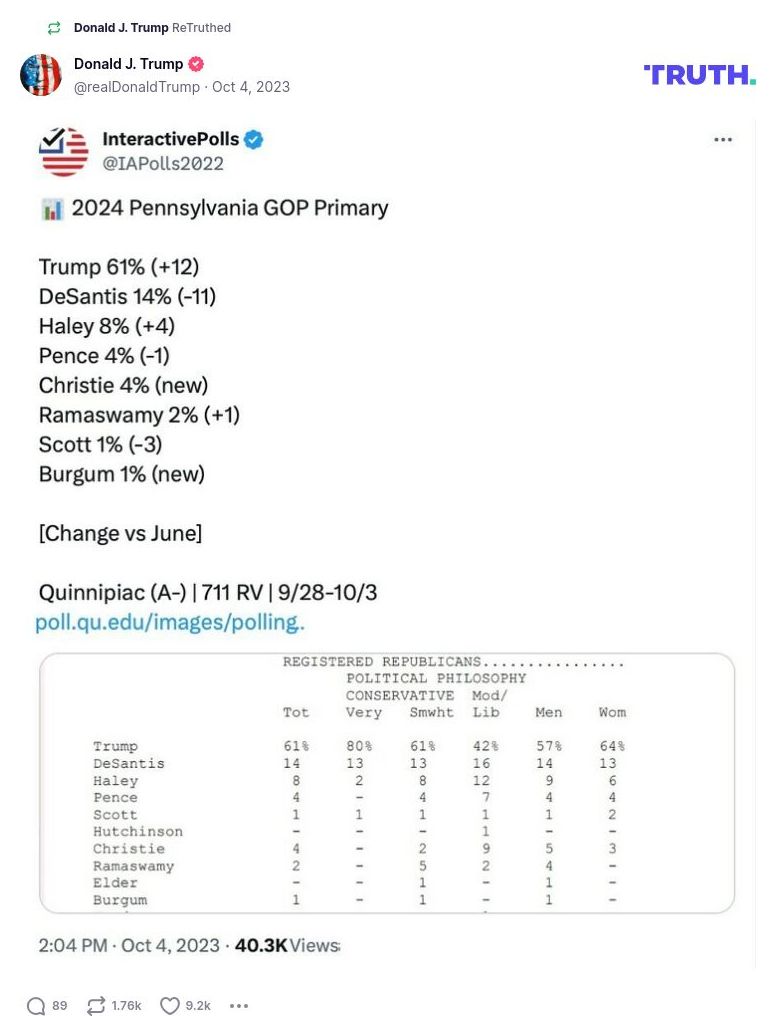Click the InteractivePolls flag avatar
This screenshot has height=1036, width=777.
pyautogui.click(x=63, y=151)
